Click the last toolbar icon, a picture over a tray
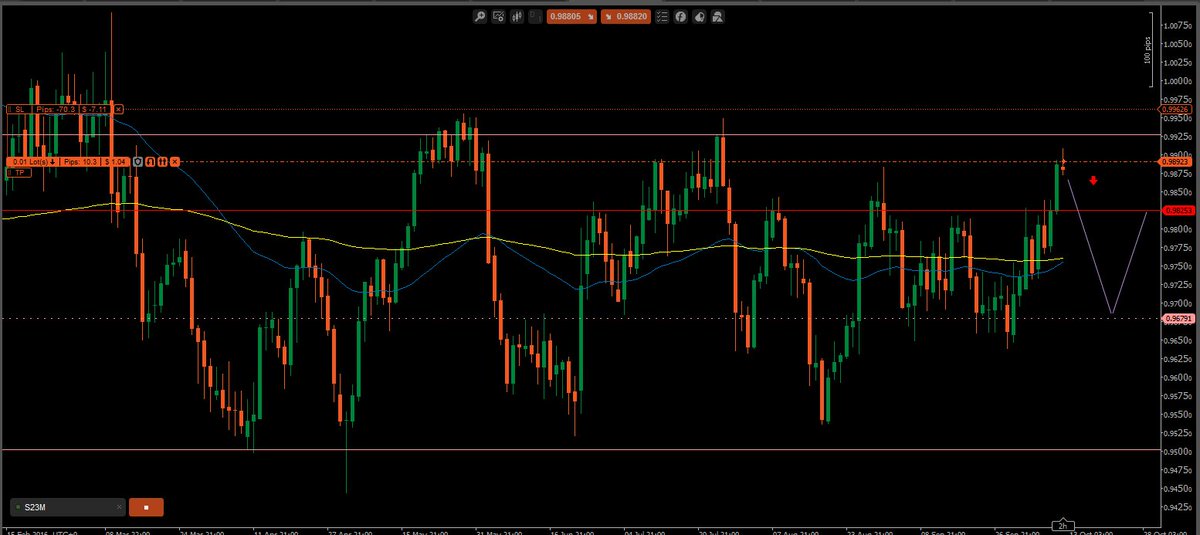The width and height of the screenshot is (1200, 535). pos(717,17)
